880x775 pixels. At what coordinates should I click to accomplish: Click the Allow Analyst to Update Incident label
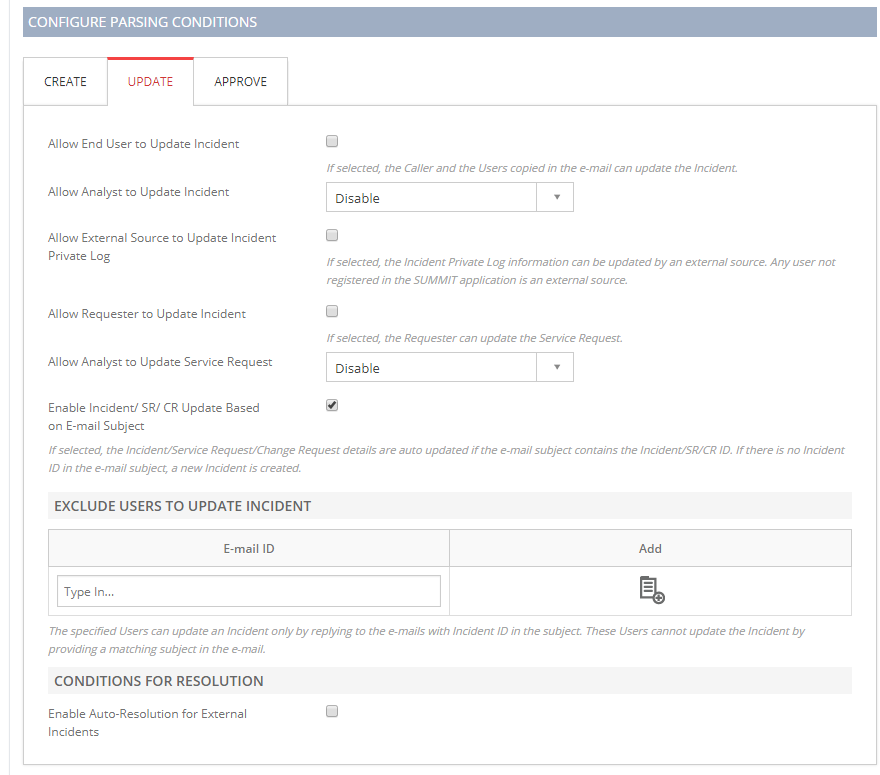point(138,192)
